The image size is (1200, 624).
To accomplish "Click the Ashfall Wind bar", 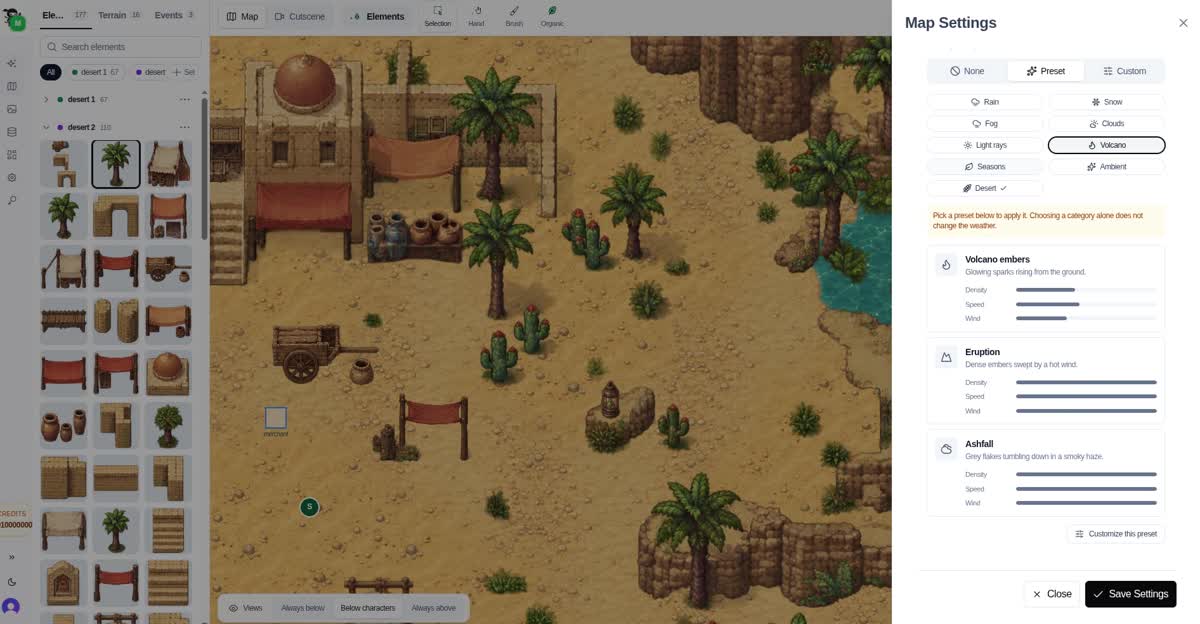I will tap(1086, 503).
